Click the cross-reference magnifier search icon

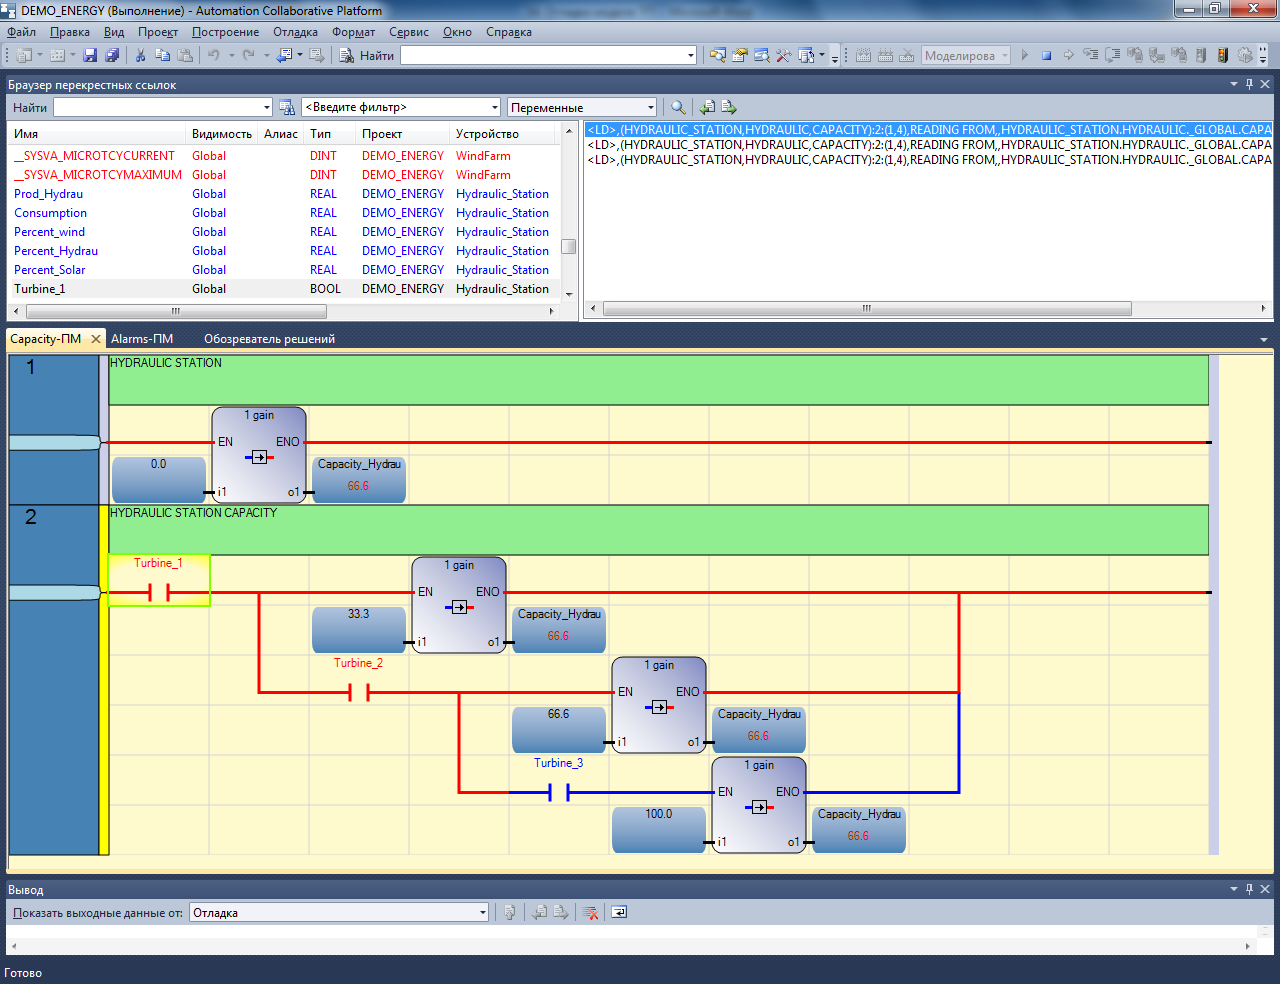678,107
